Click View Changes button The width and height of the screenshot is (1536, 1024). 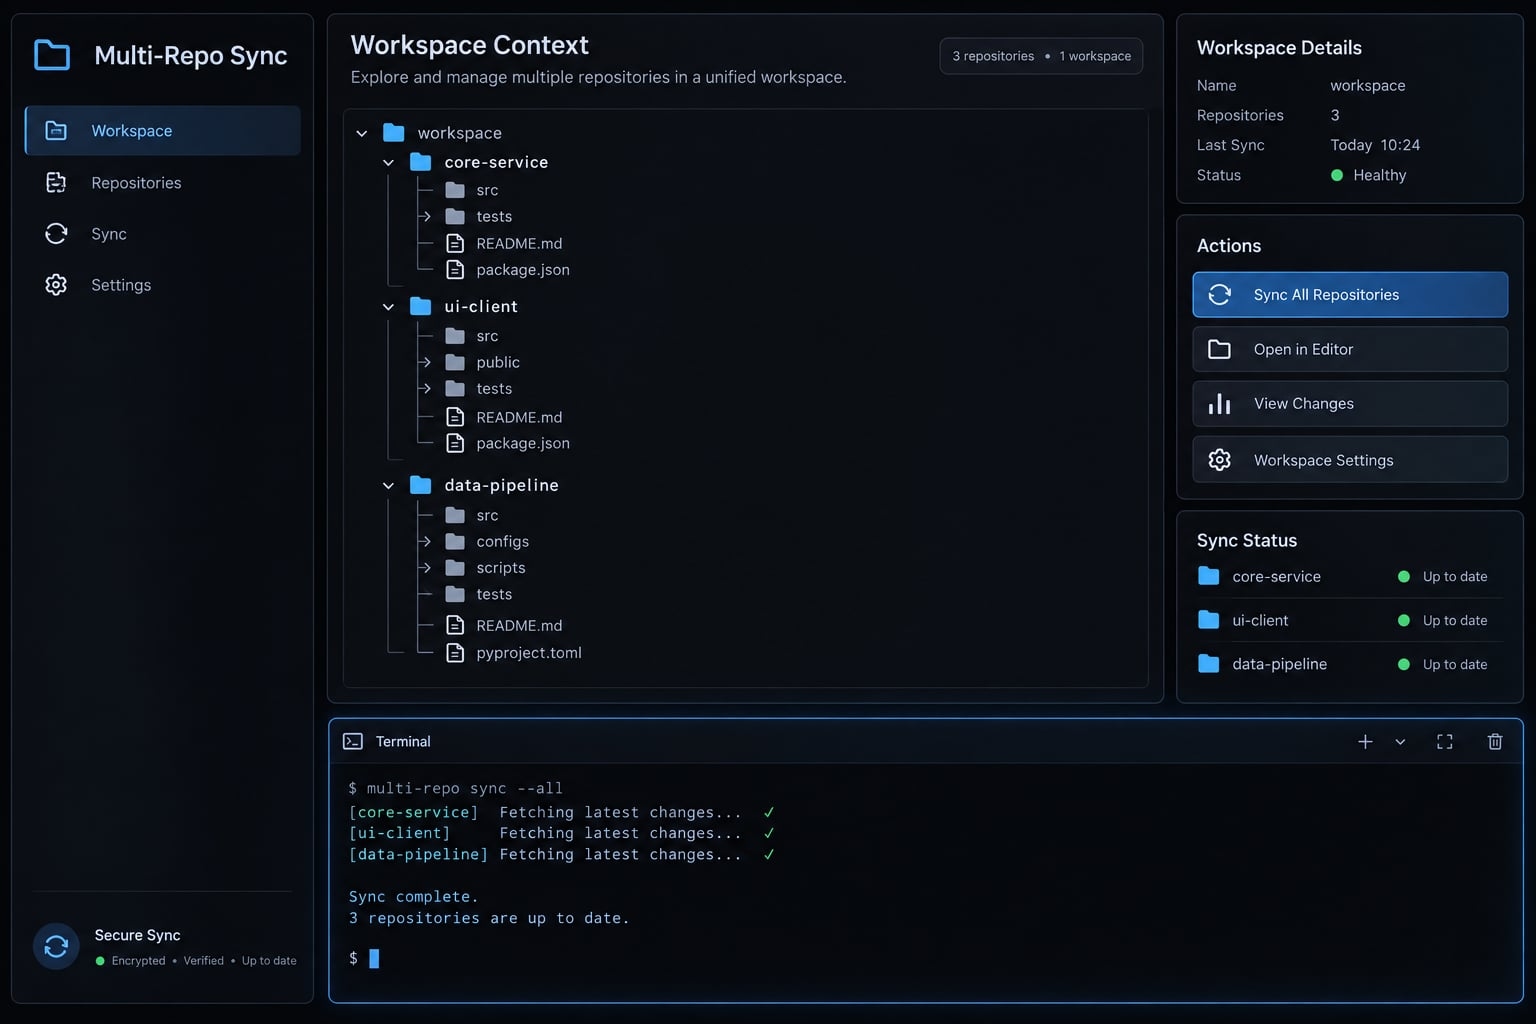1350,404
